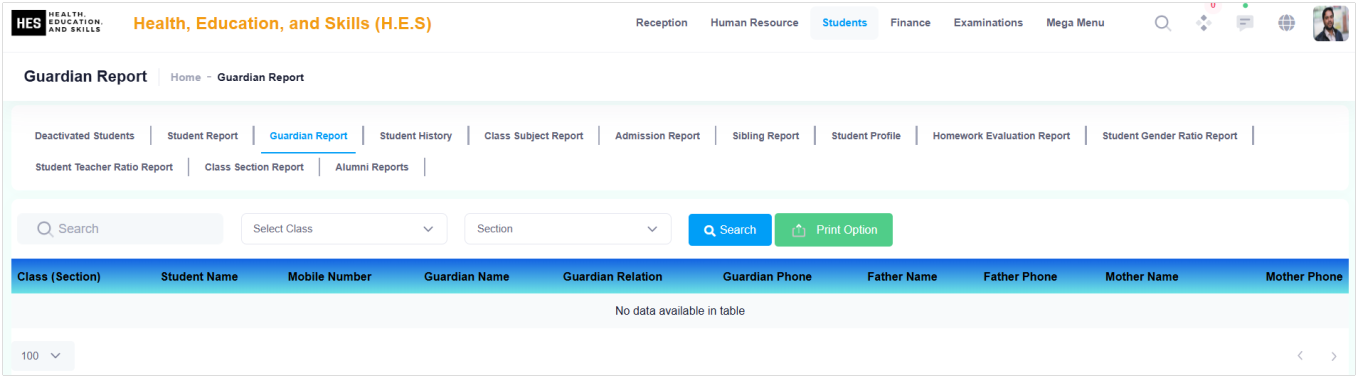Screen dimensions: 1358x378
Task: Go to next table page arrow
Action: [1333, 356]
